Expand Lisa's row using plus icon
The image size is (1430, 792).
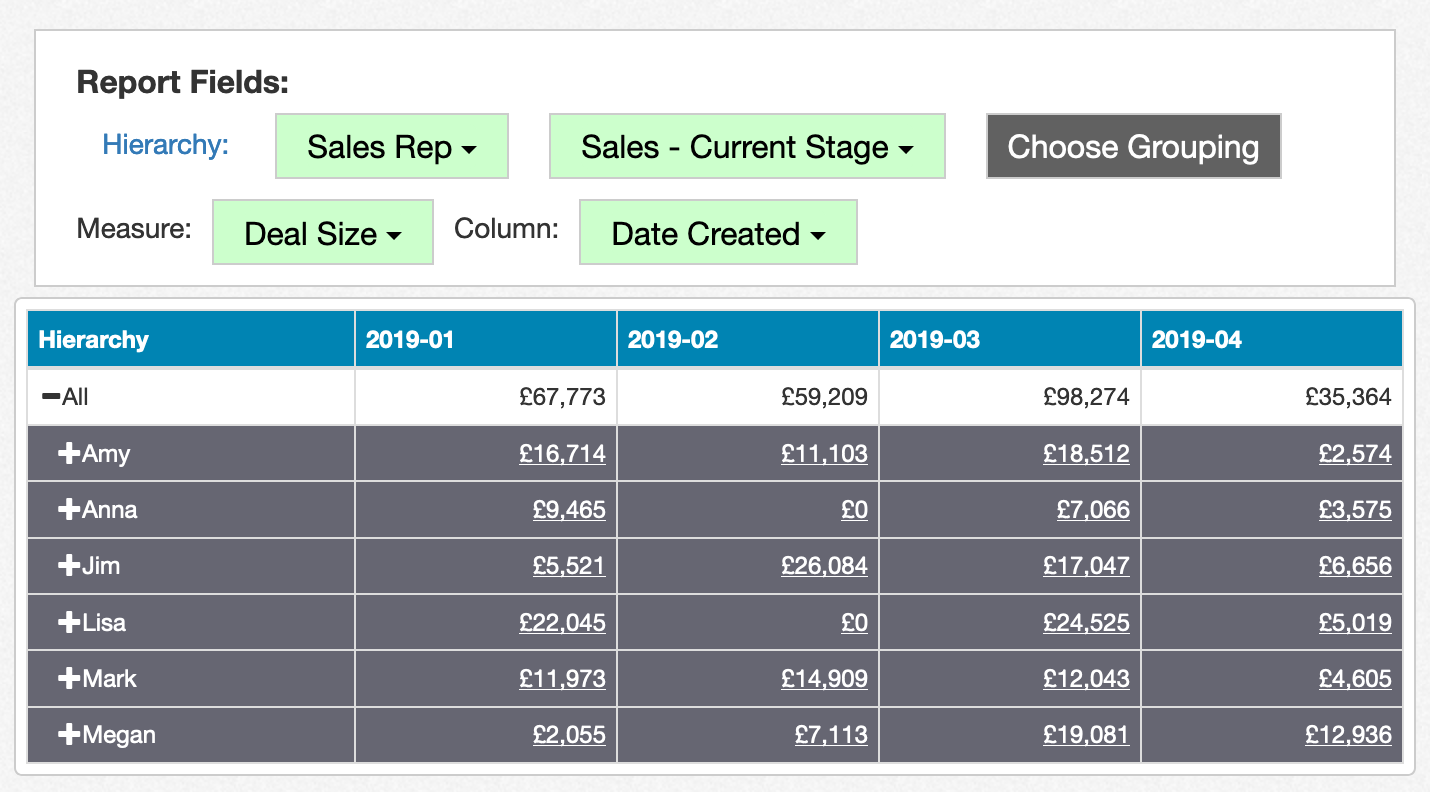tap(68, 623)
